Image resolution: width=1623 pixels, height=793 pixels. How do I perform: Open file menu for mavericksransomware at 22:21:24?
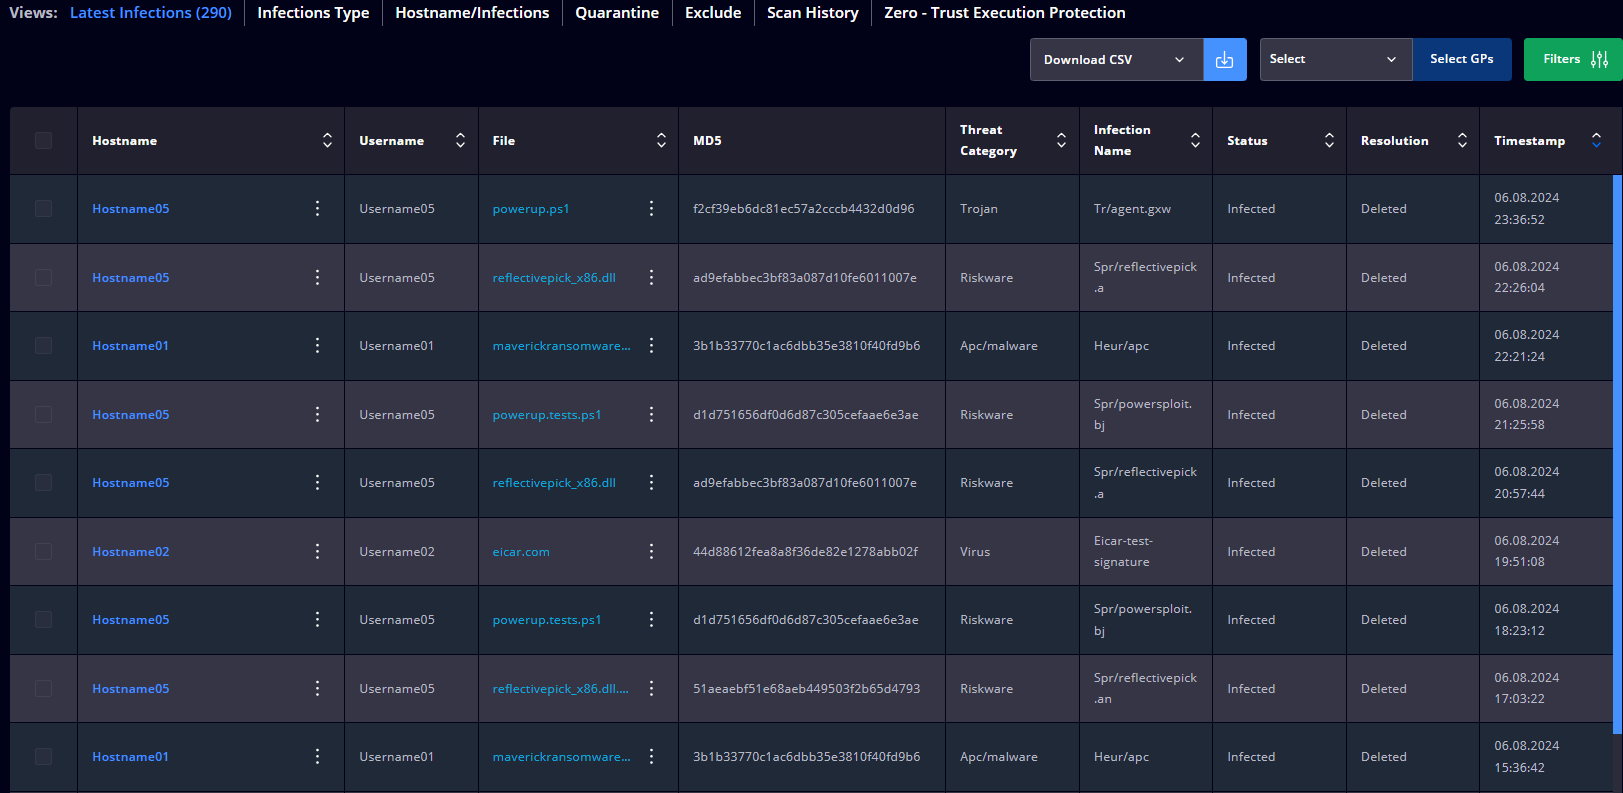pyautogui.click(x=651, y=345)
